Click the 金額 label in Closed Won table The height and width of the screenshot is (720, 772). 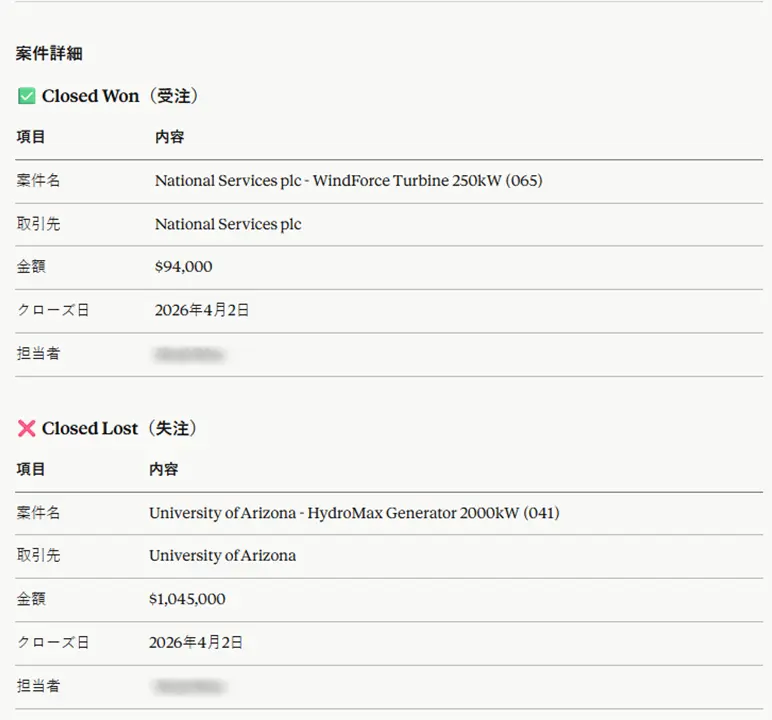coord(31,267)
